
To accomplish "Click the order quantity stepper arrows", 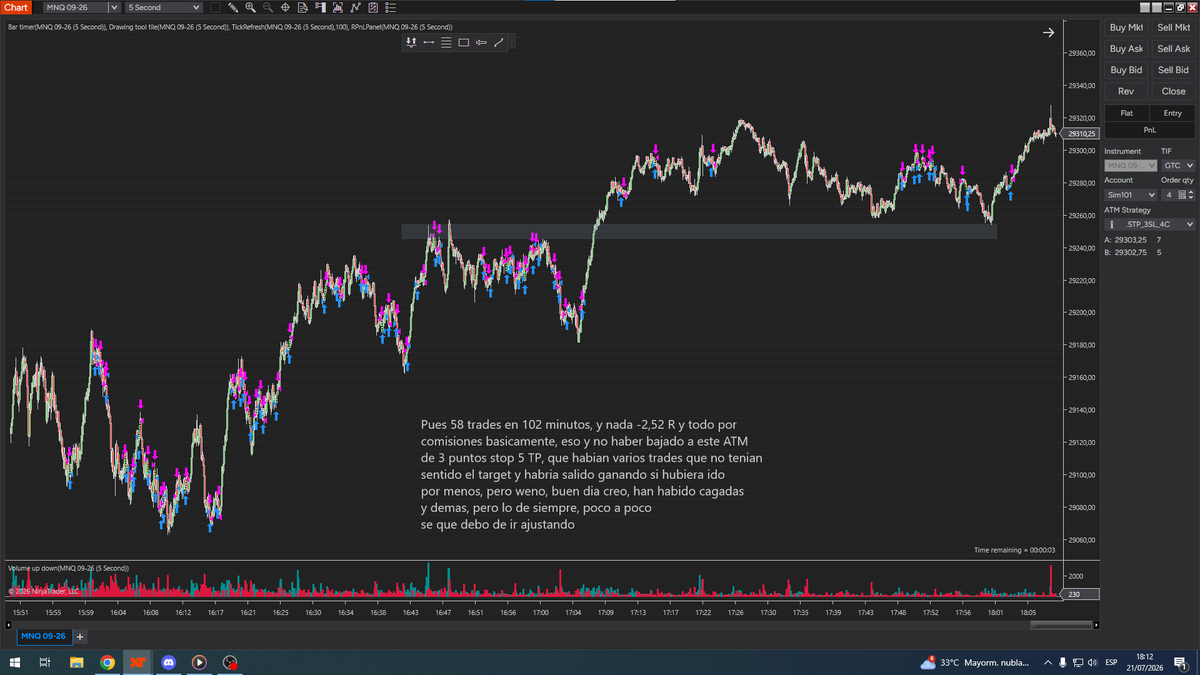I will 1190,195.
